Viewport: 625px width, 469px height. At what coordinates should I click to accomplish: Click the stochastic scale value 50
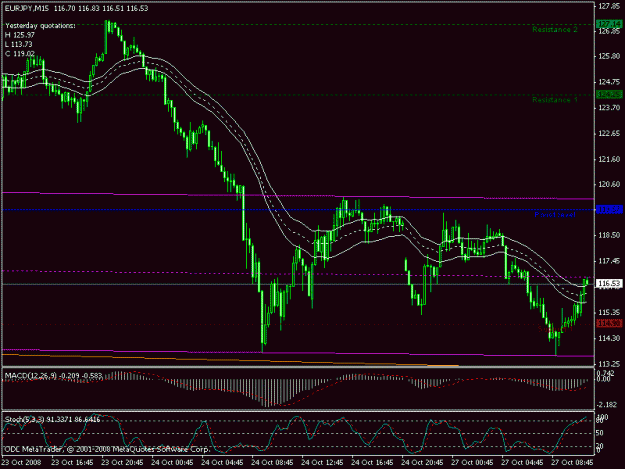(599, 433)
